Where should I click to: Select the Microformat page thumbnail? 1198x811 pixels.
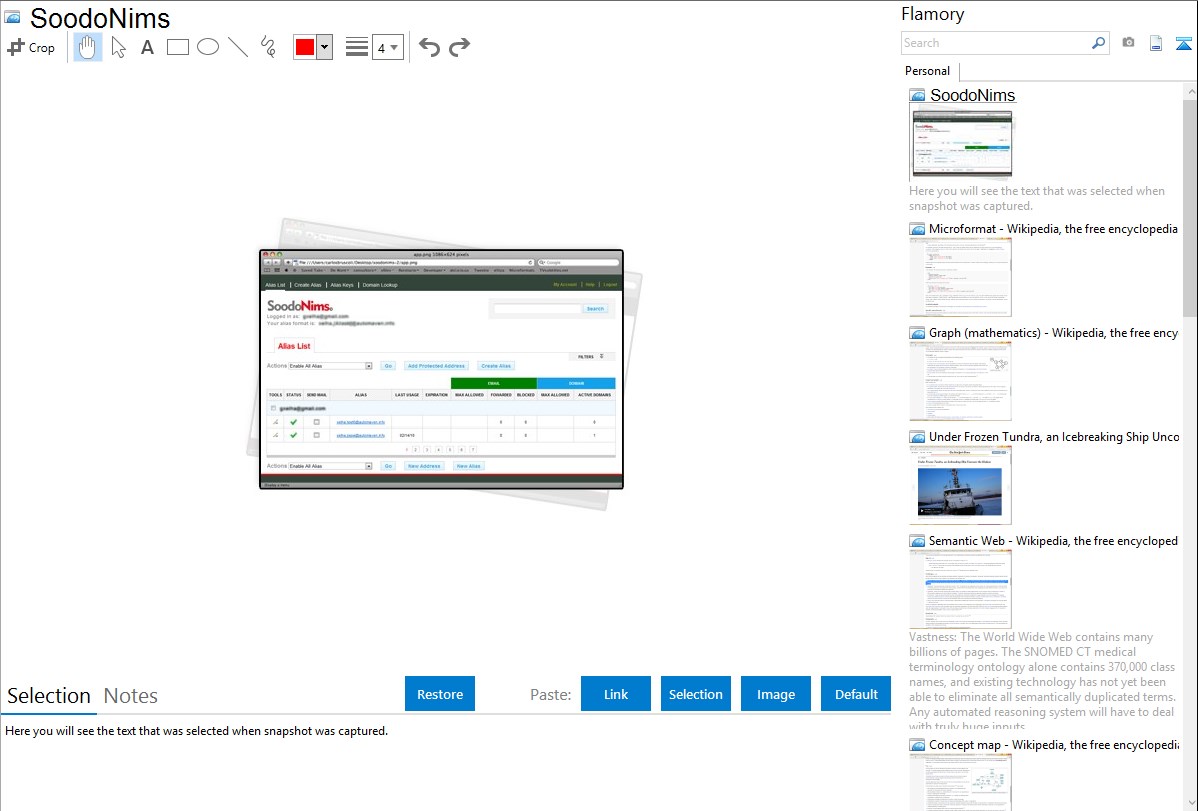tap(960, 277)
